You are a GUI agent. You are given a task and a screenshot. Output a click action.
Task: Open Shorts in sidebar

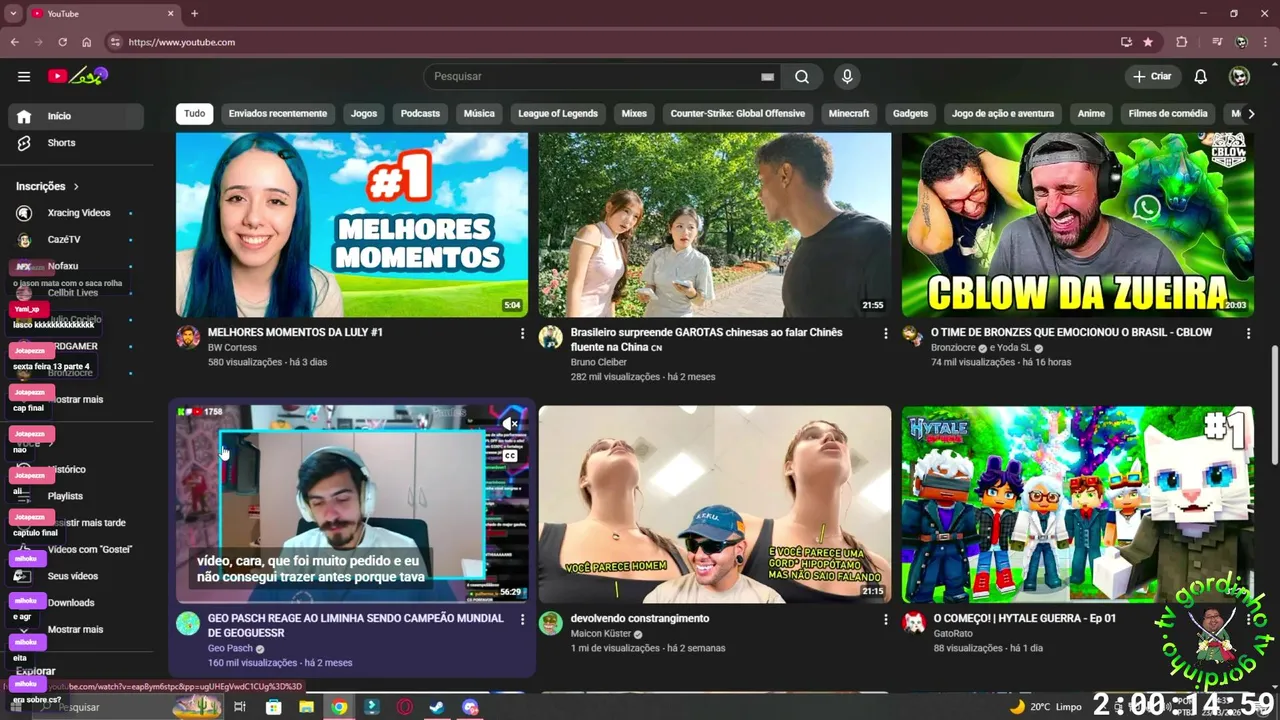tap(75, 143)
